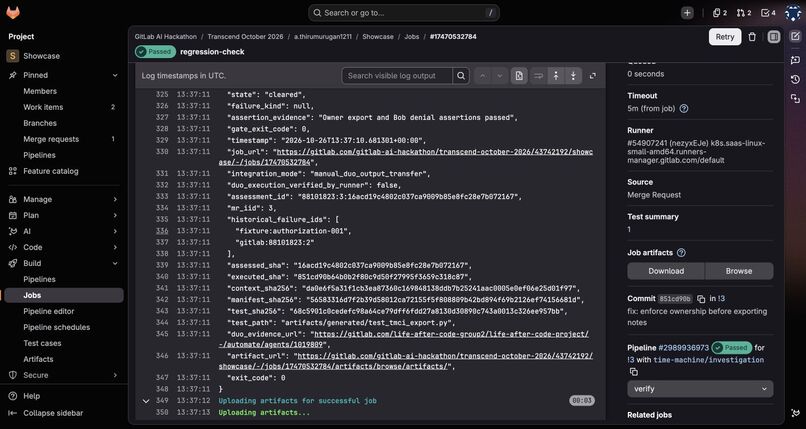
Task: Select Jobs under Build
Action: click(x=64, y=295)
